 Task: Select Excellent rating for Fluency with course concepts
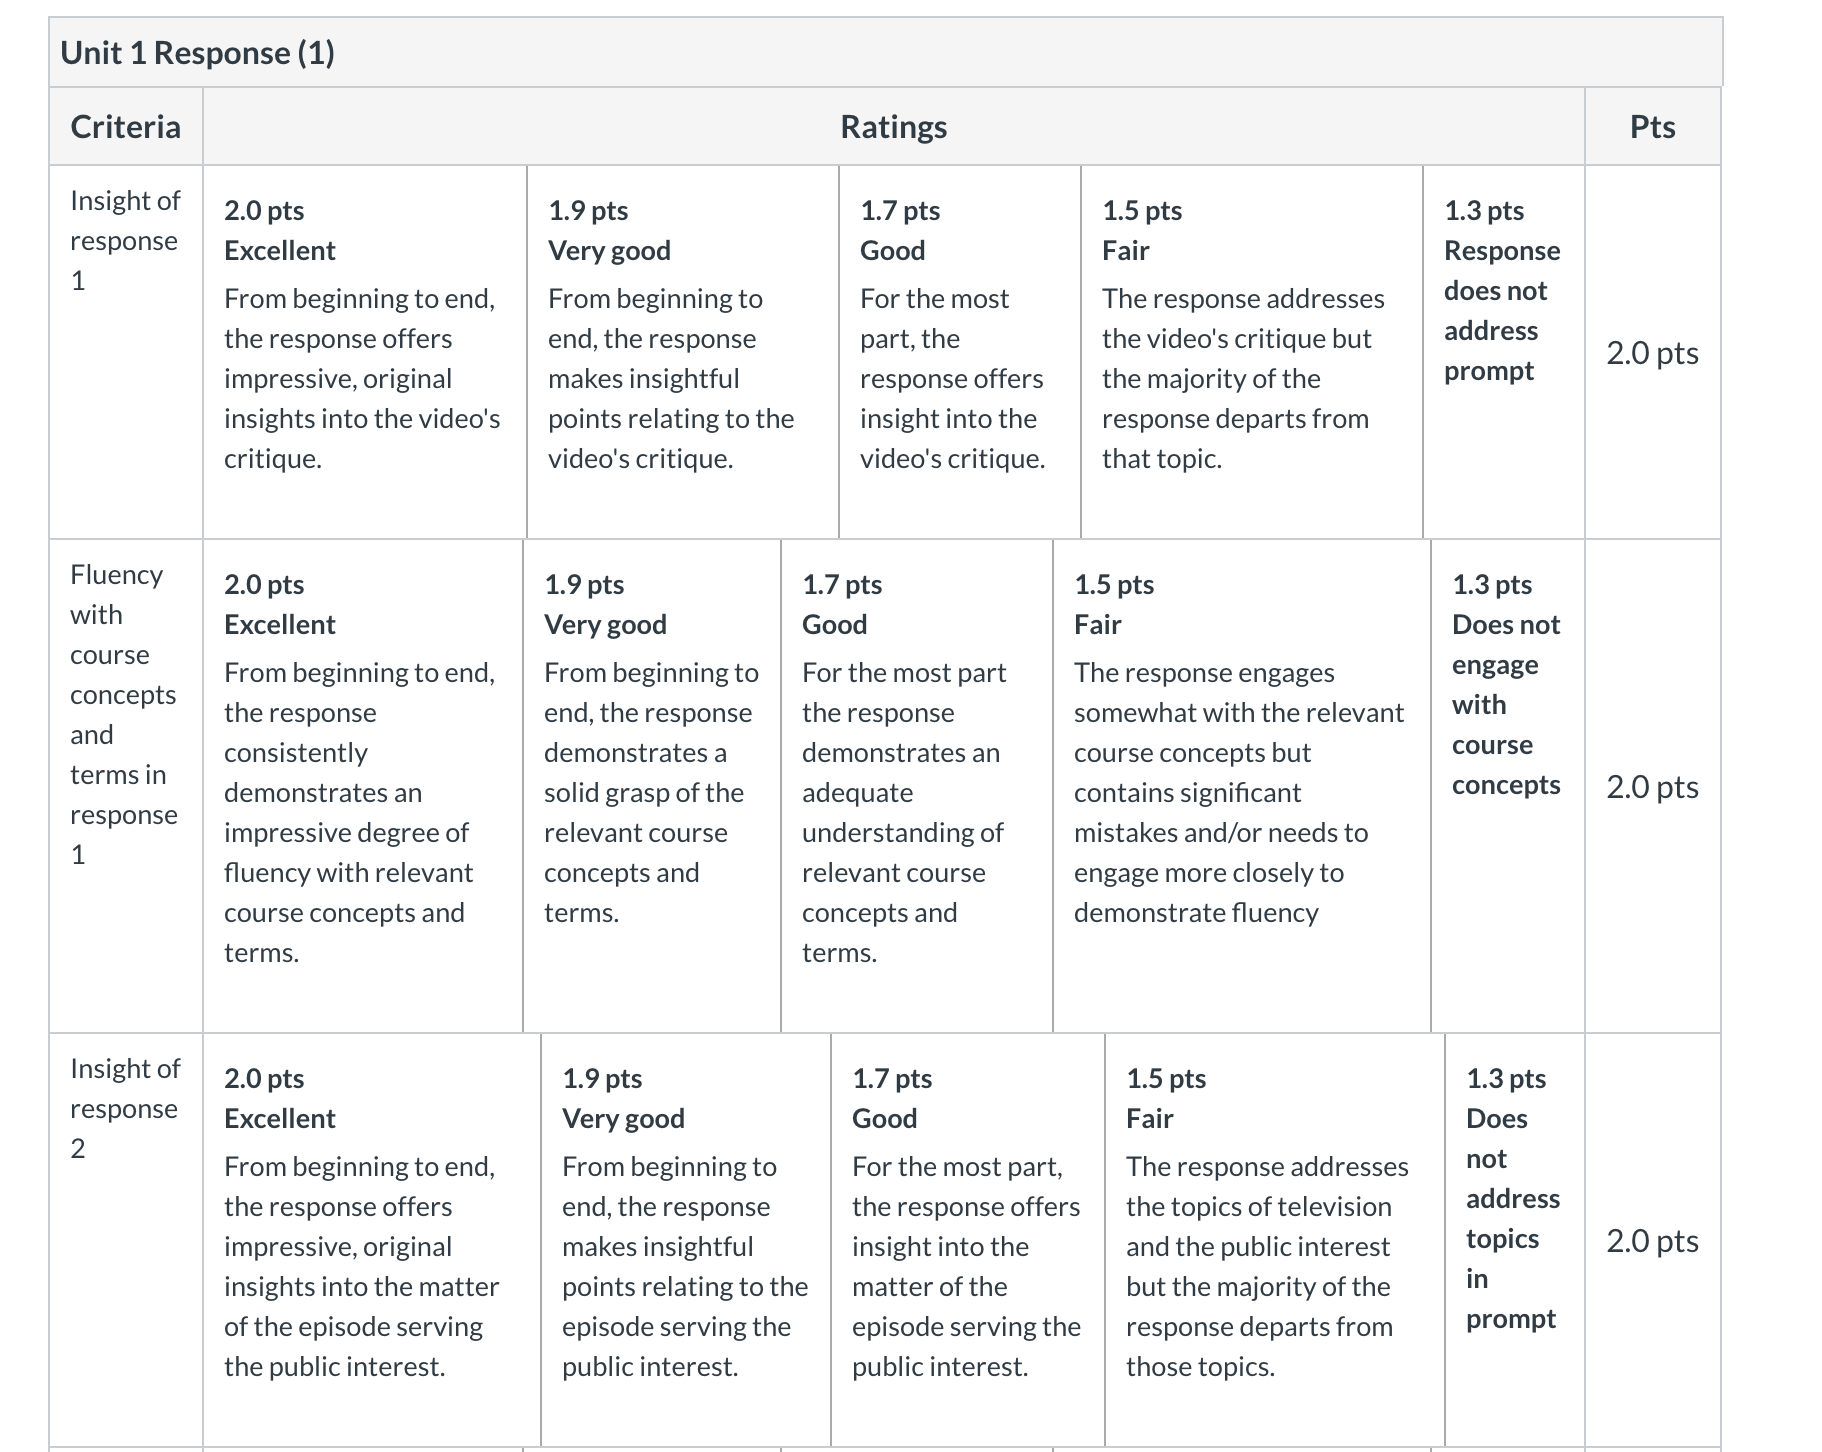362,786
